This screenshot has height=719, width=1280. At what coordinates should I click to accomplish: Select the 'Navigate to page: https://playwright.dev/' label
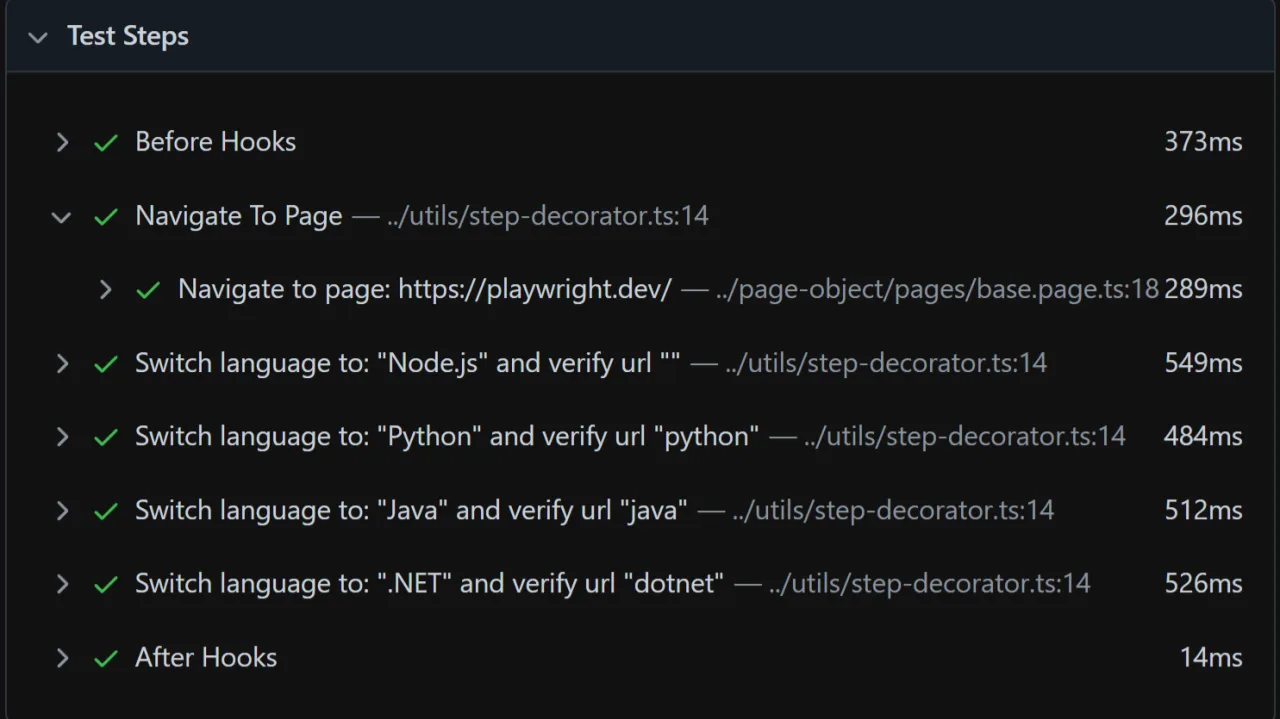[425, 289]
